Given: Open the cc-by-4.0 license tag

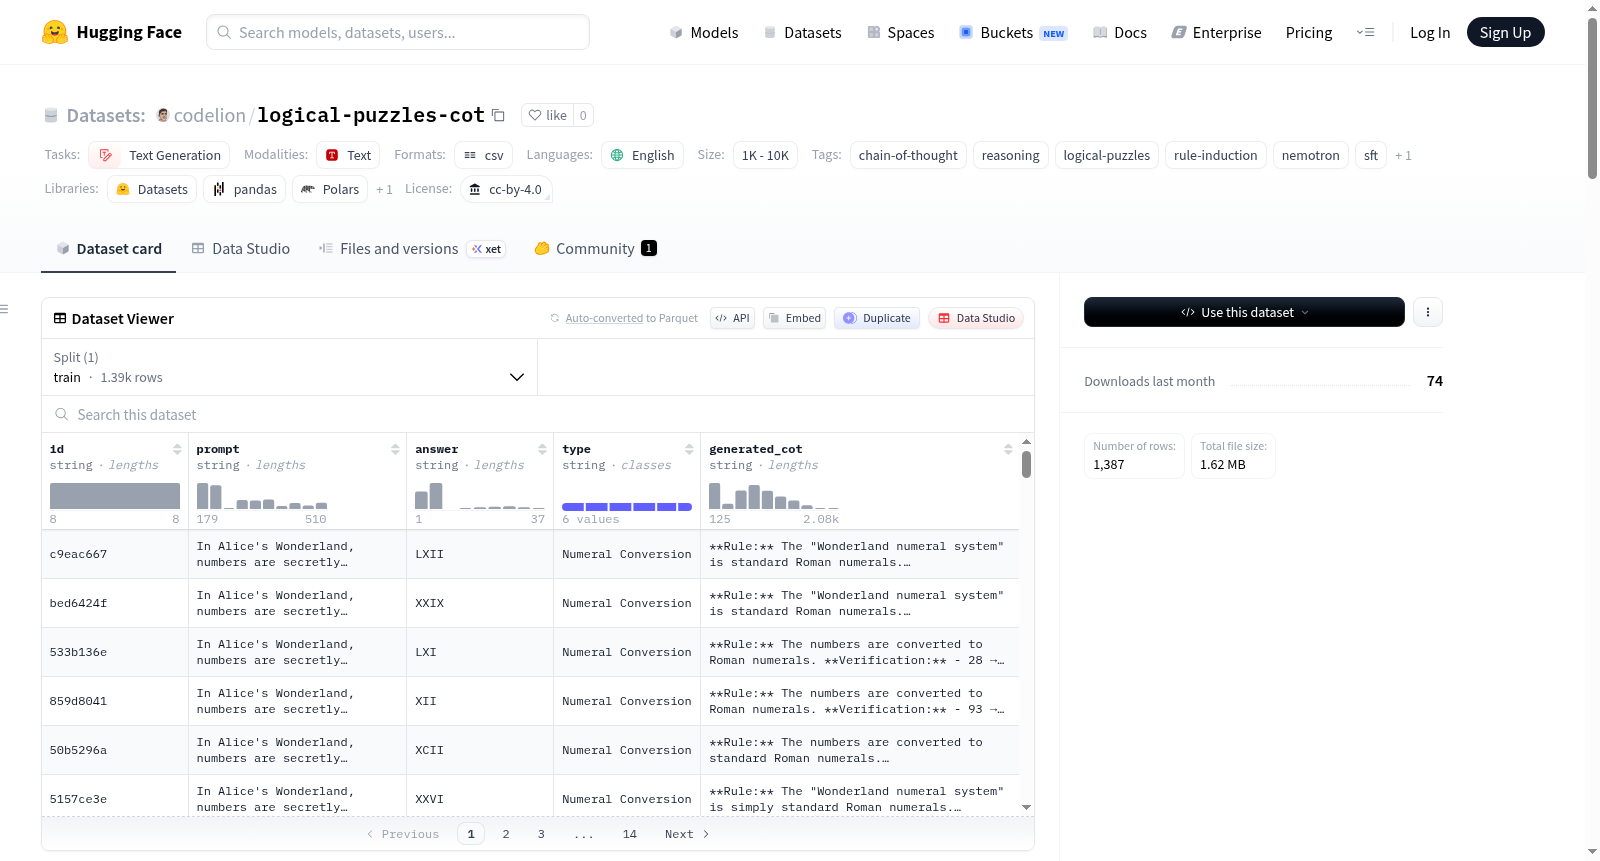Looking at the screenshot, I should [506, 189].
